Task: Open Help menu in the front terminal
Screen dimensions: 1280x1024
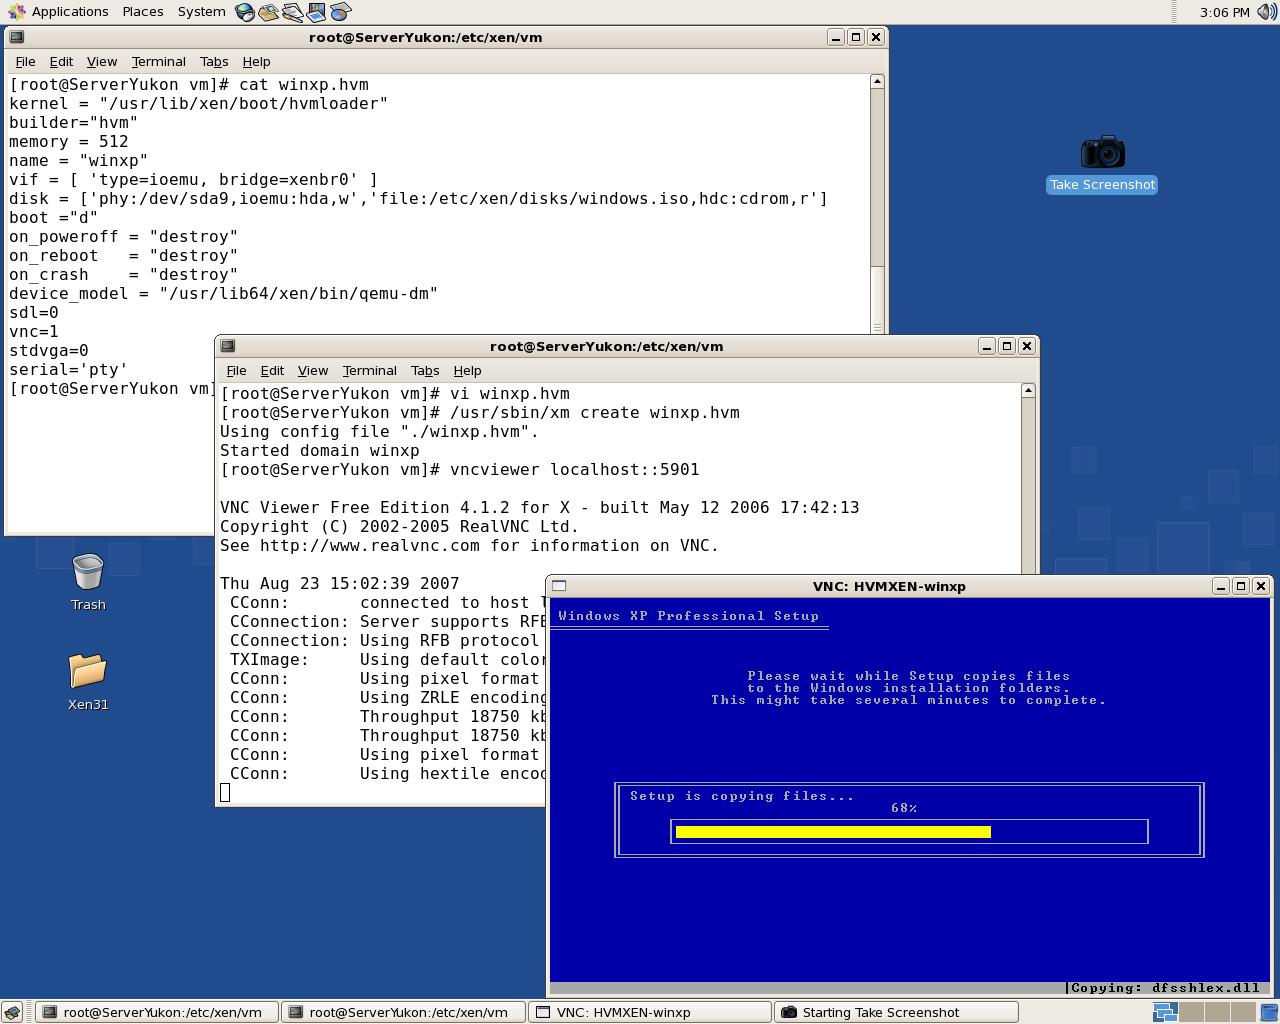Action: 467,370
